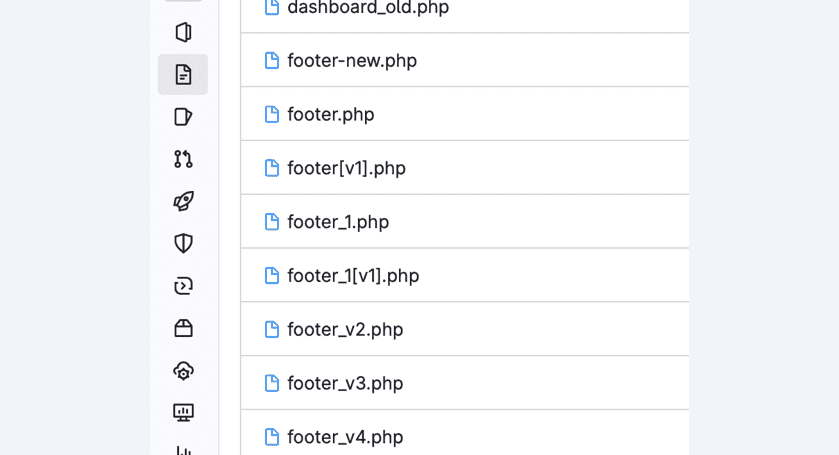Select the Repository files sidebar icon
Image resolution: width=839 pixels, height=455 pixels.
[x=183, y=74]
